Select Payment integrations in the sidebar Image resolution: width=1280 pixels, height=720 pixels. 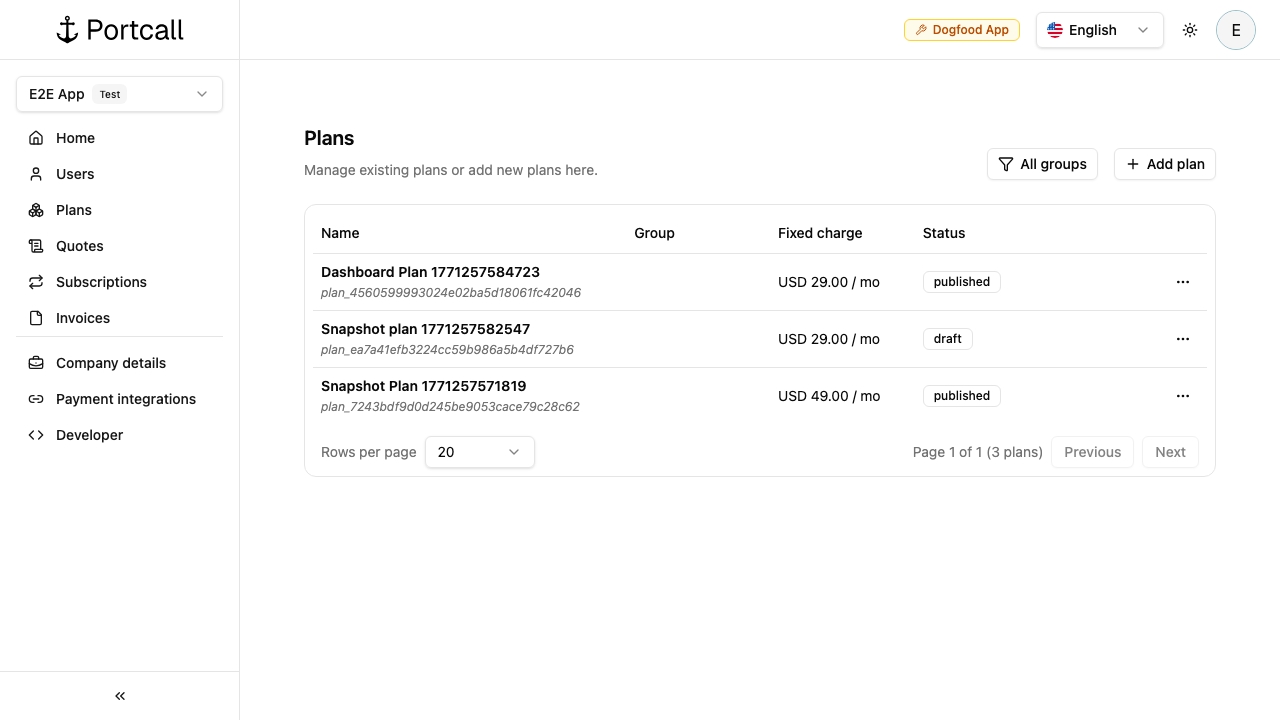[125, 399]
